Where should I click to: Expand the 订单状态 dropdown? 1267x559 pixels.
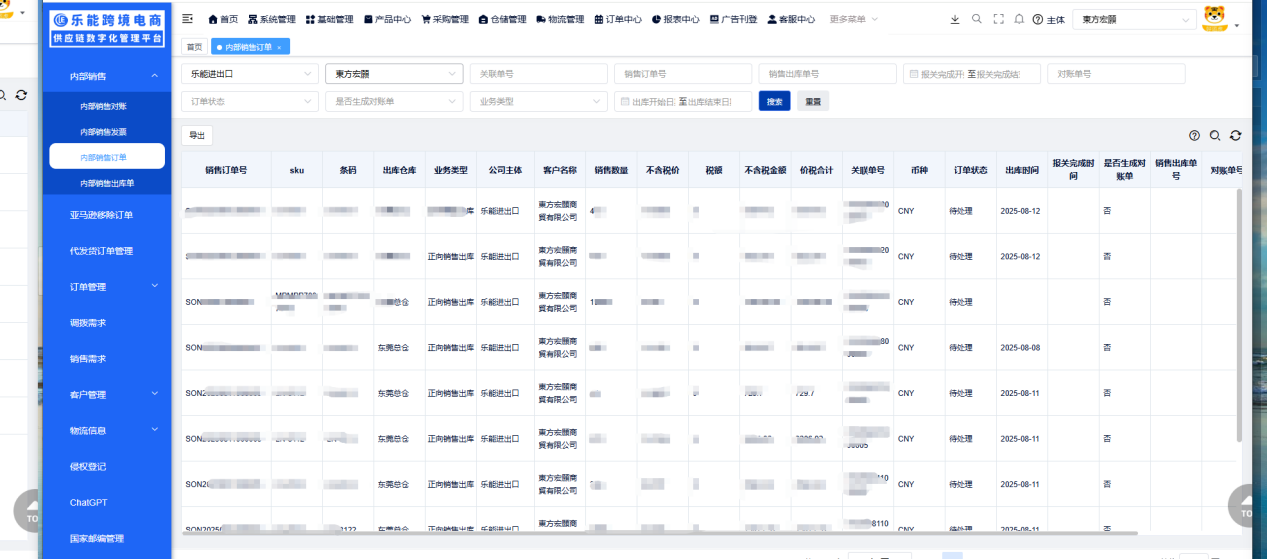(250, 102)
